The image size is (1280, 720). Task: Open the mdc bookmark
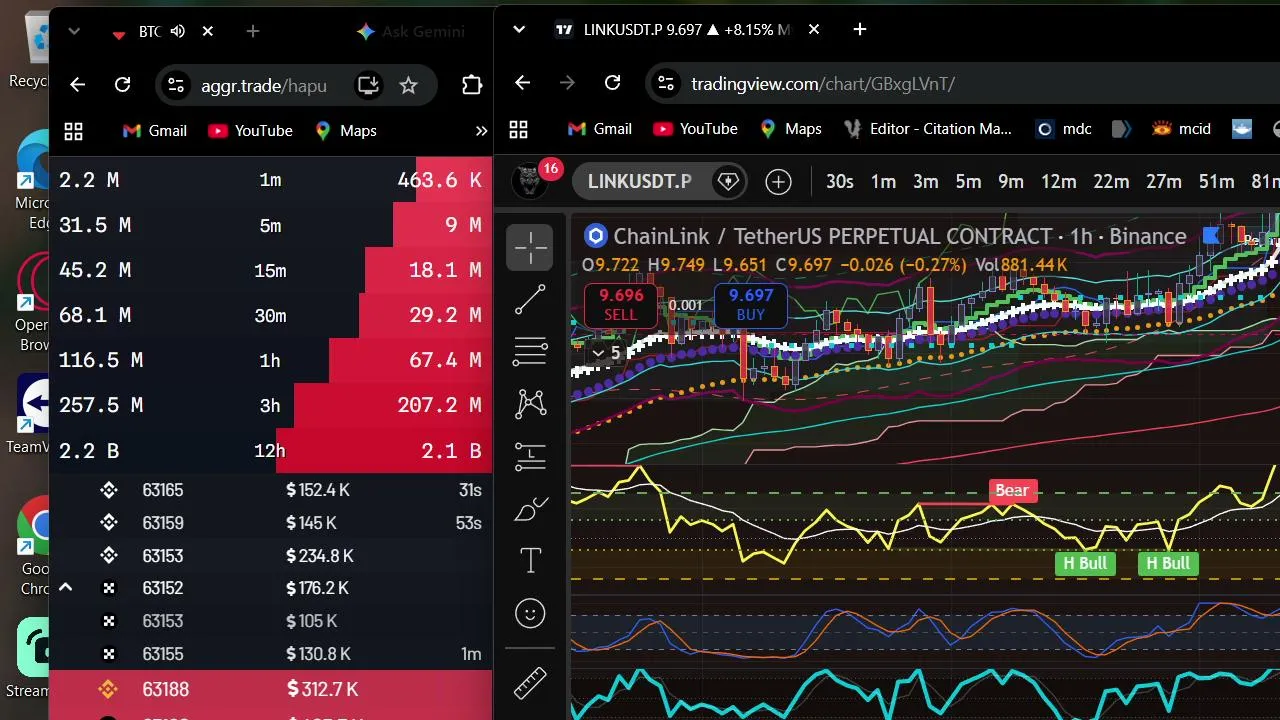point(1064,129)
